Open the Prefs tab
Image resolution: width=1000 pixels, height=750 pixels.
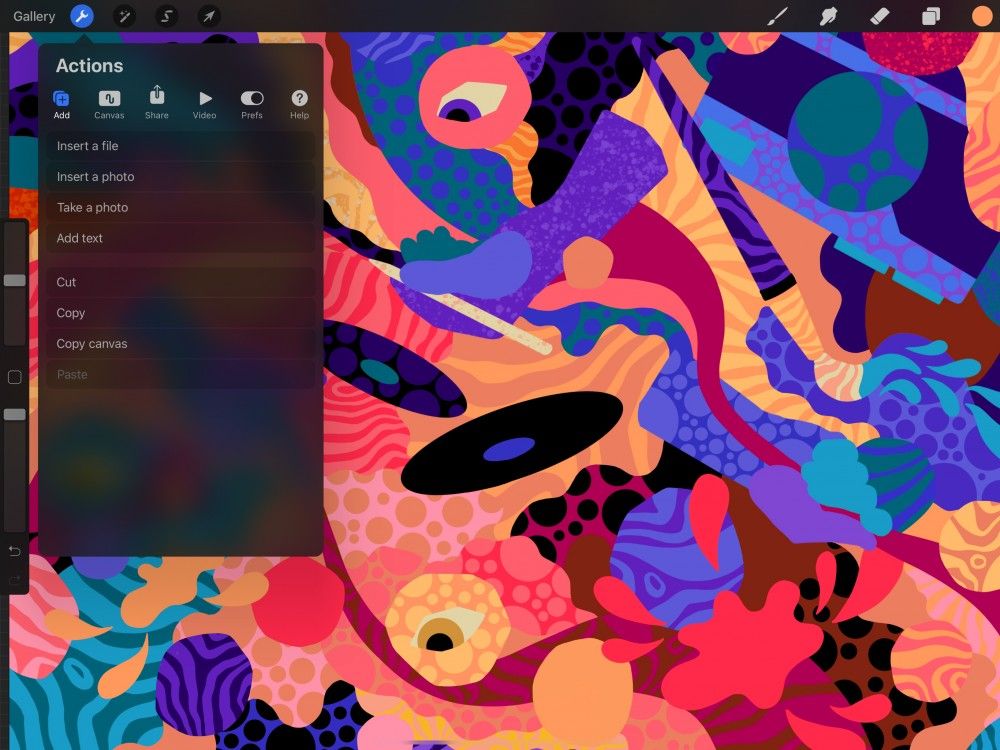[x=251, y=103]
